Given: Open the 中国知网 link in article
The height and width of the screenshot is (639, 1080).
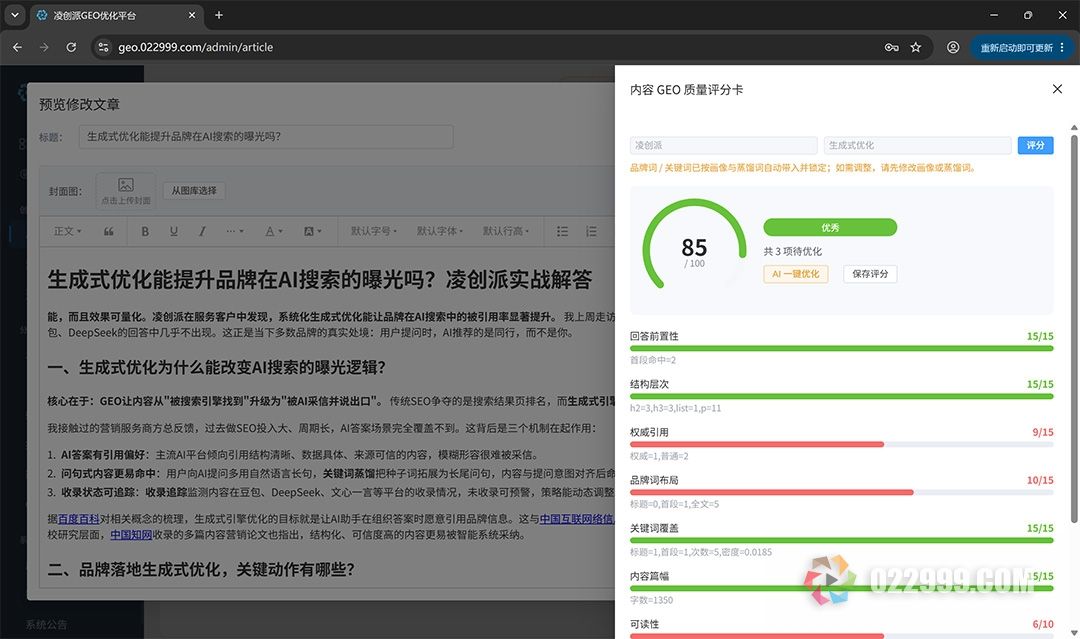Looking at the screenshot, I should coord(131,534).
